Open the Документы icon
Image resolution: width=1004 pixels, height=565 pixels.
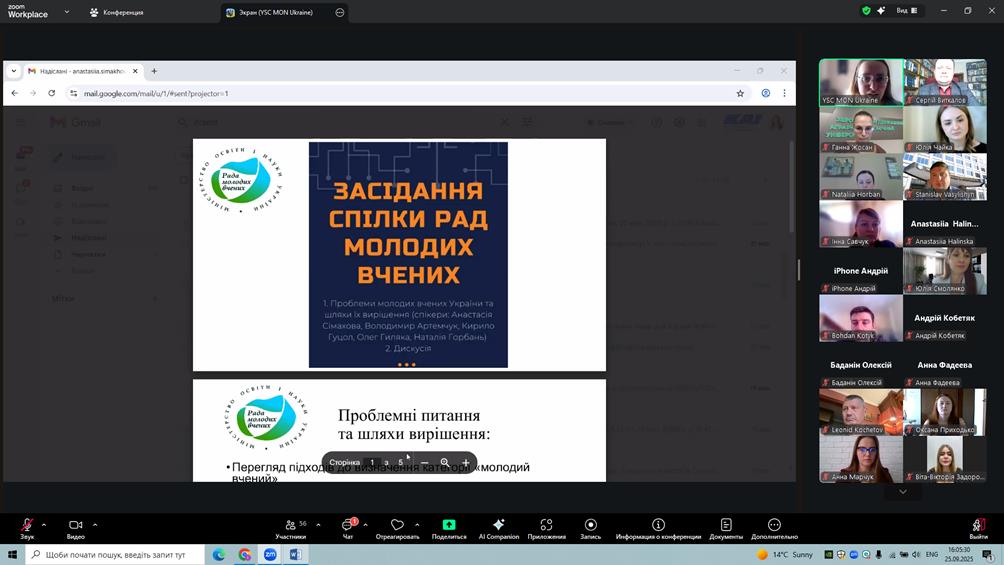pos(726,526)
